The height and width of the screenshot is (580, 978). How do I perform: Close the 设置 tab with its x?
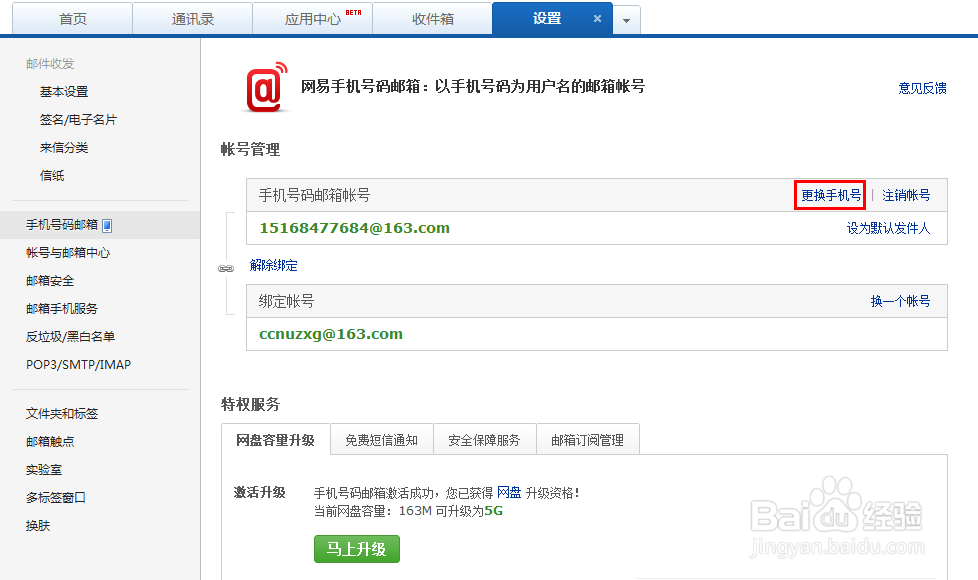[x=597, y=19]
